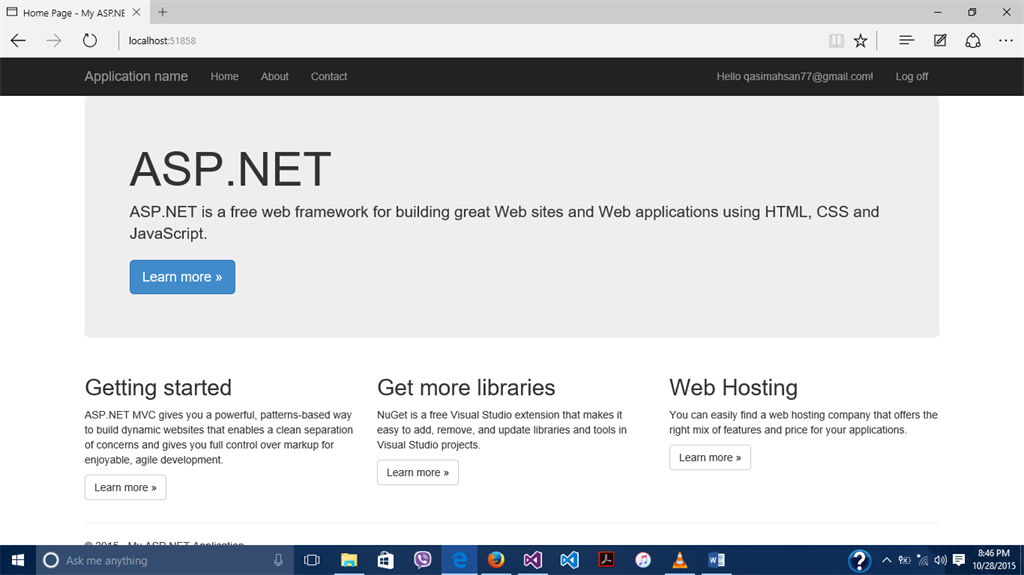
Task: Open Visual Studio Code blue taskbar icon
Action: tap(569, 560)
